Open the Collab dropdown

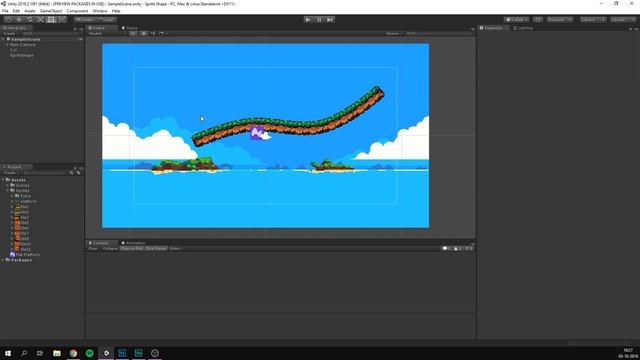[x=516, y=20]
